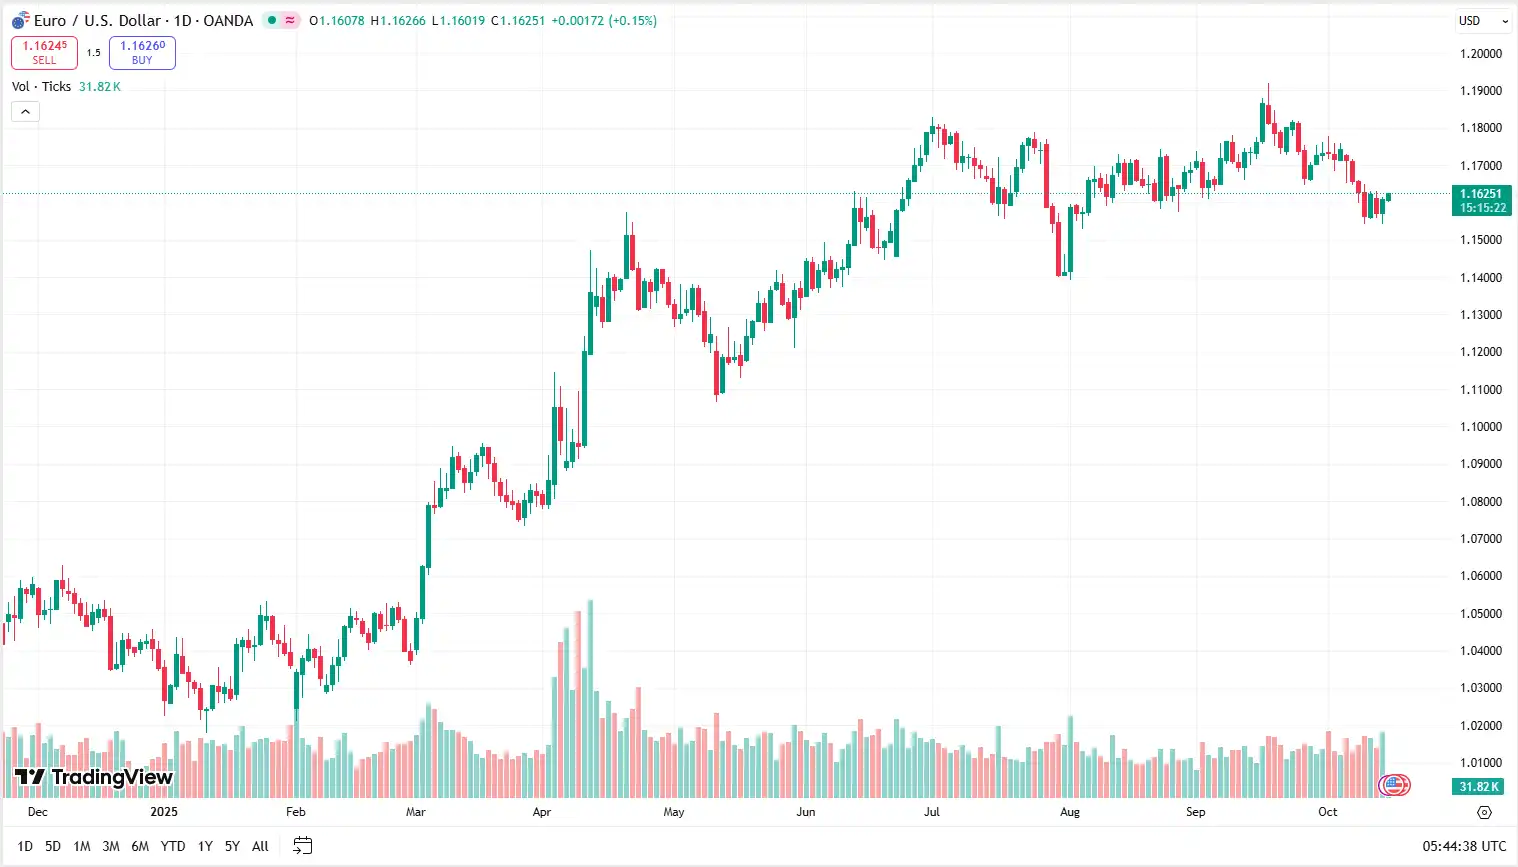
Task: Select the 5D range option
Action: (52, 846)
